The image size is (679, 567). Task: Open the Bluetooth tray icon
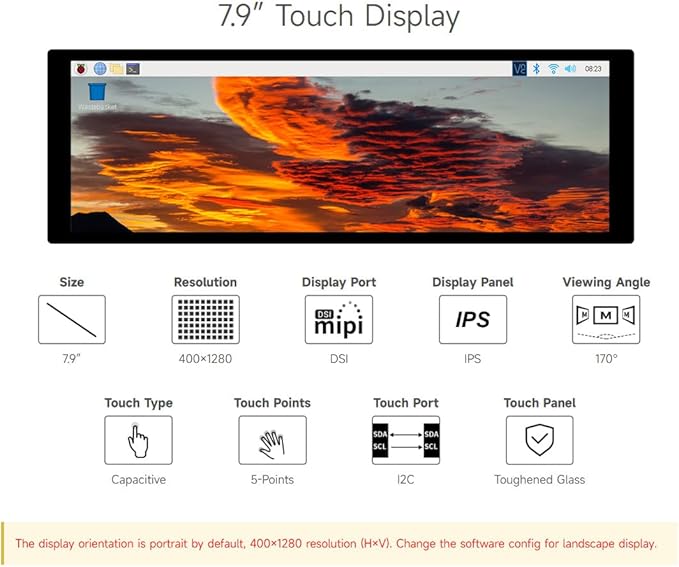537,68
